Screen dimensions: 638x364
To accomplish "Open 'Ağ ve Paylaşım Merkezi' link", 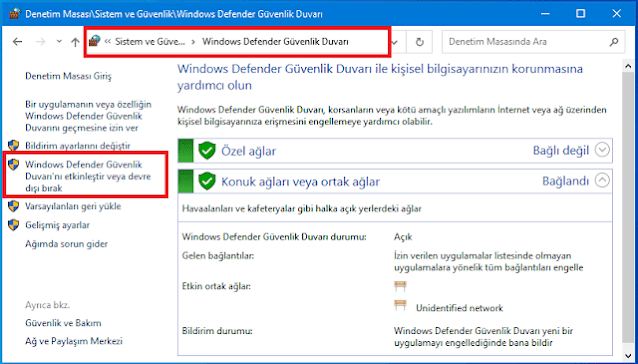I will (74, 341).
